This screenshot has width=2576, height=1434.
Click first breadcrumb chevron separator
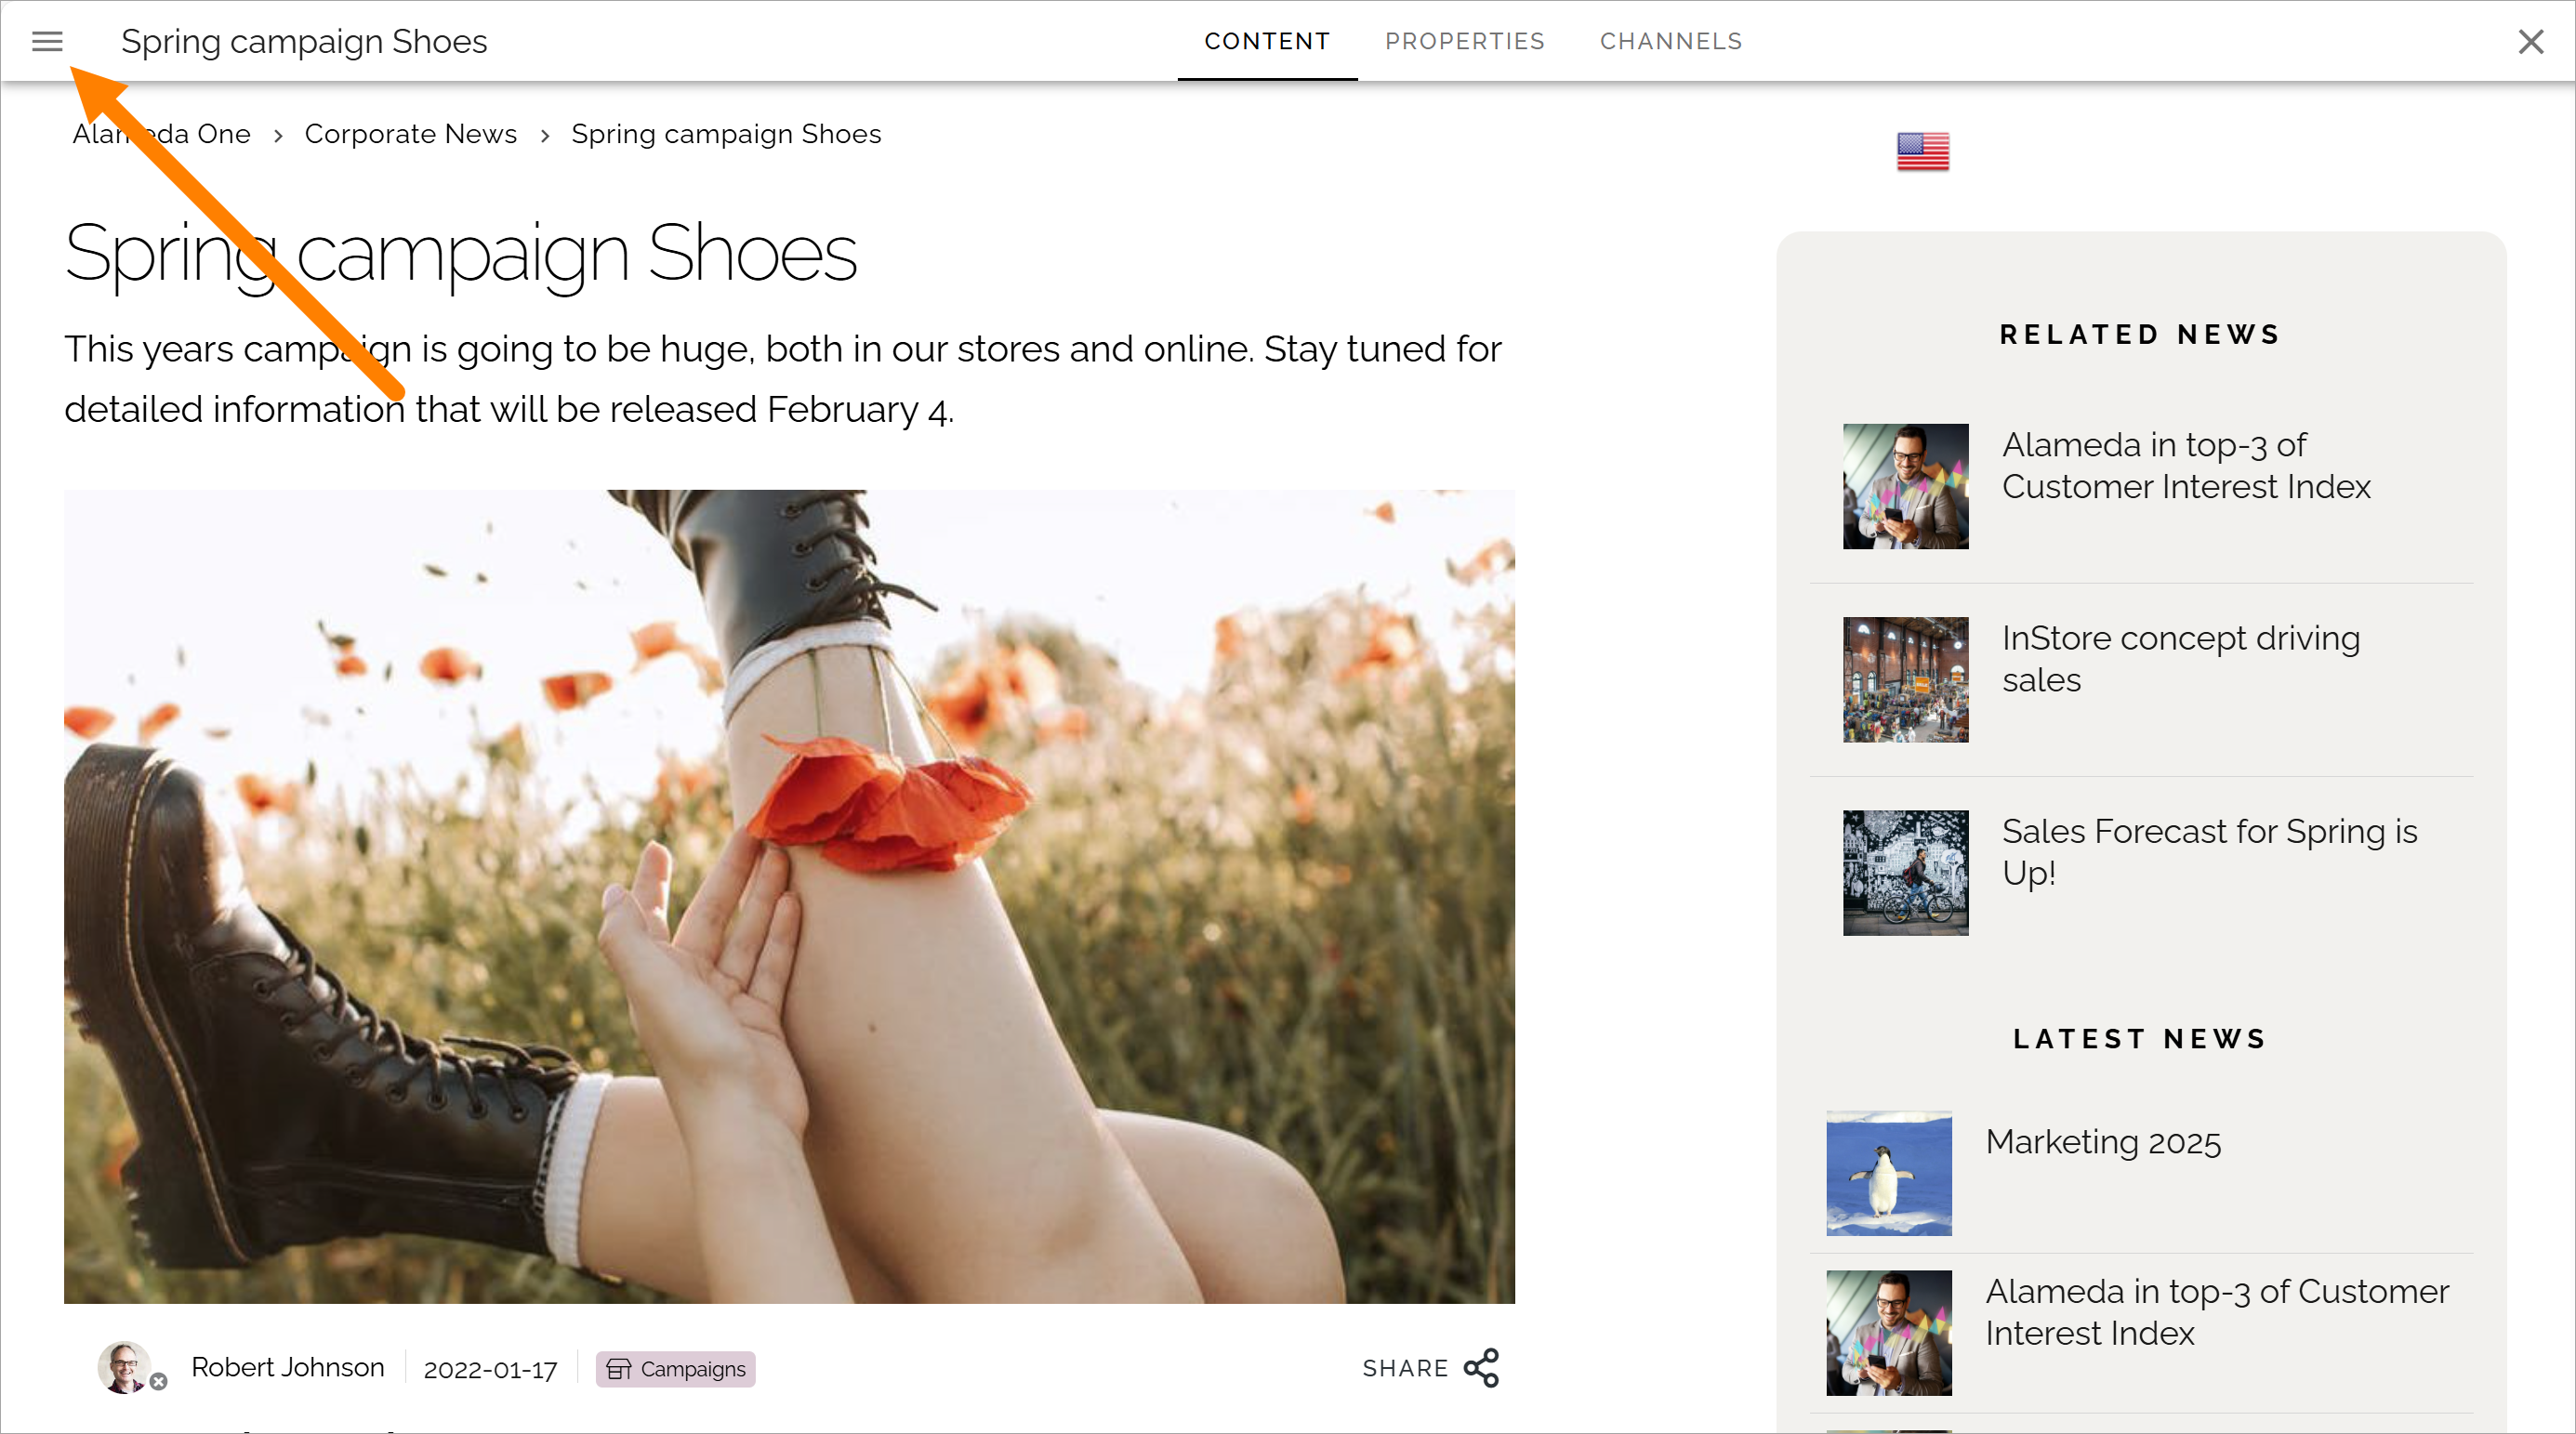[x=278, y=135]
